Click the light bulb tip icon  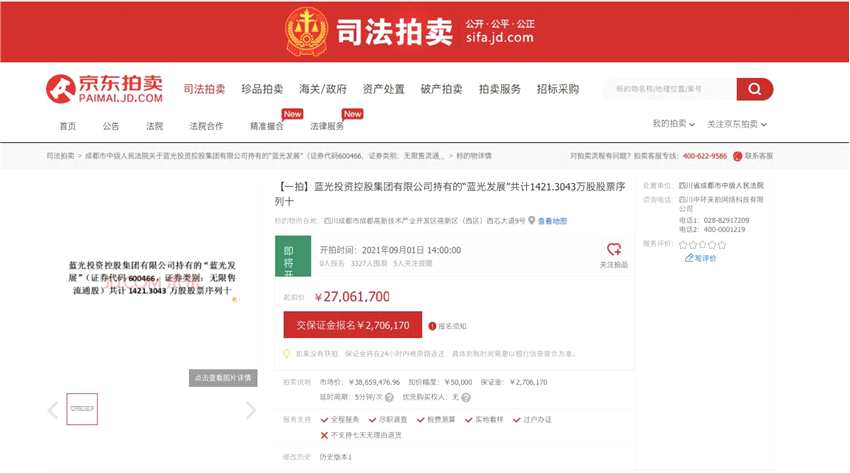pos(287,354)
